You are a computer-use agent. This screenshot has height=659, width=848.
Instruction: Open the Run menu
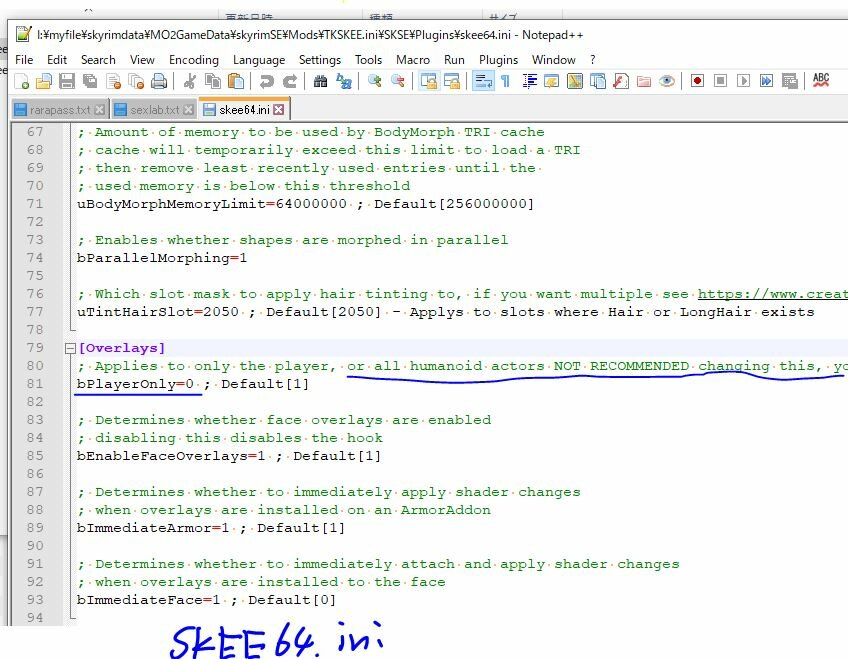click(454, 59)
